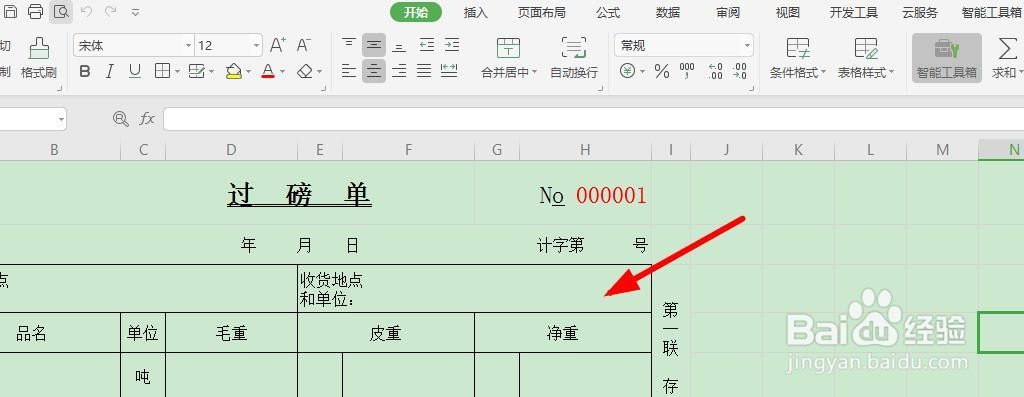Open number format dropdown 常规
The height and width of the screenshot is (397, 1024).
click(747, 46)
